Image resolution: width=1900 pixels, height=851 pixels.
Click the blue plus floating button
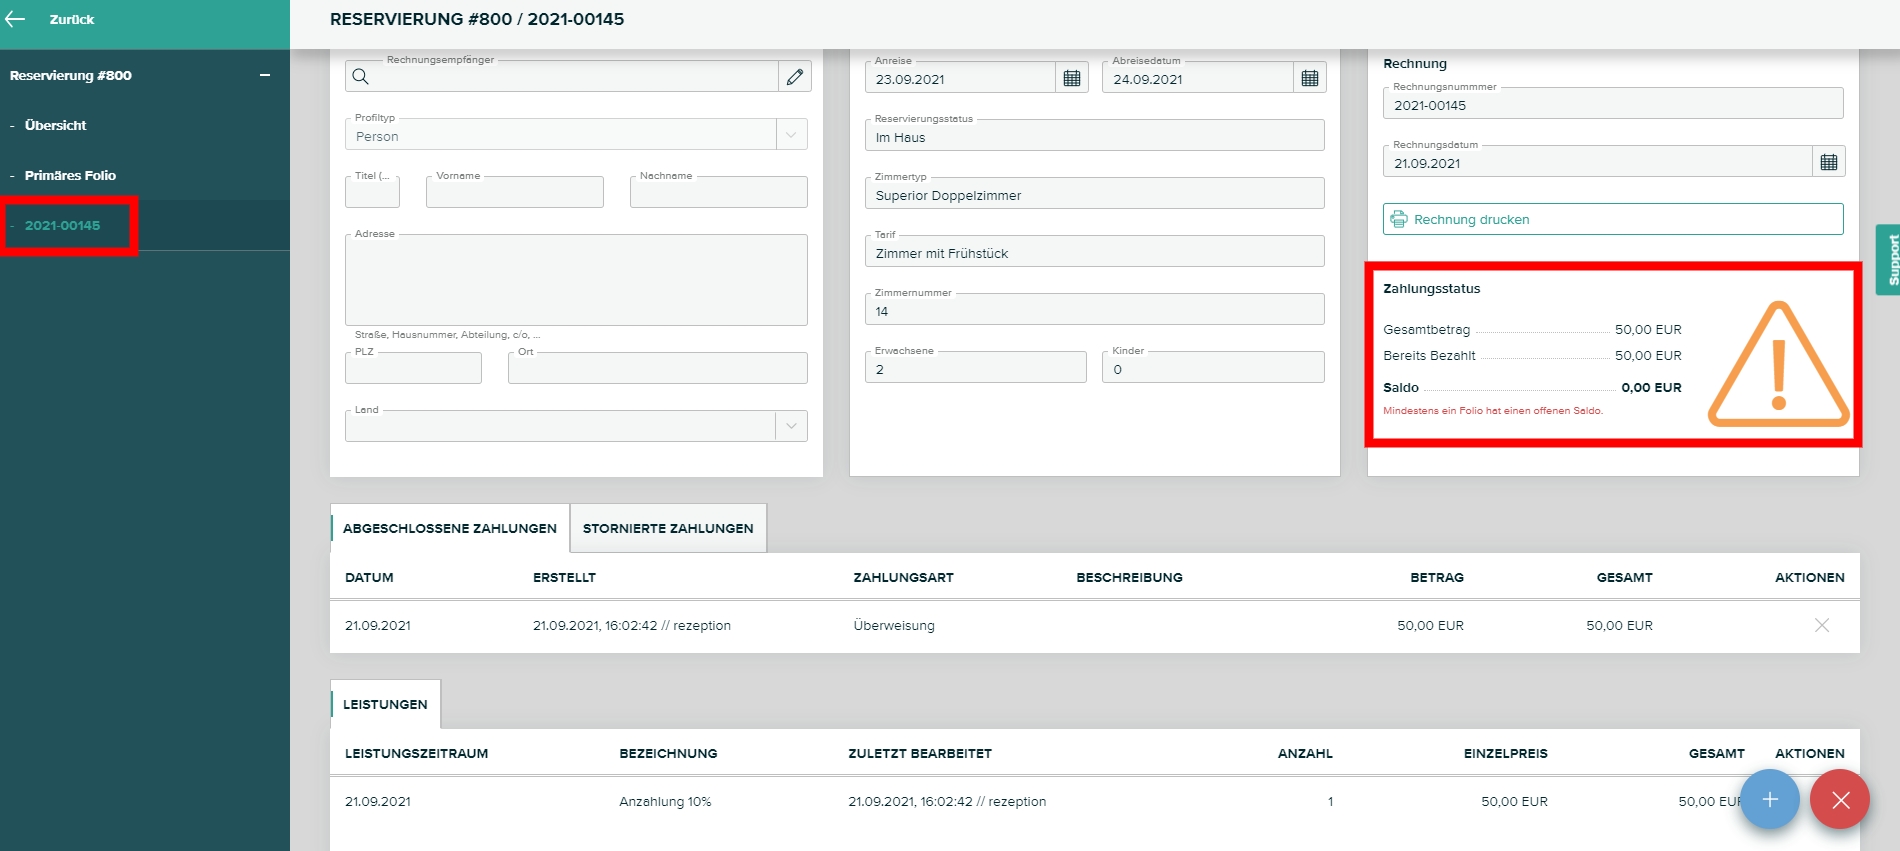1770,800
